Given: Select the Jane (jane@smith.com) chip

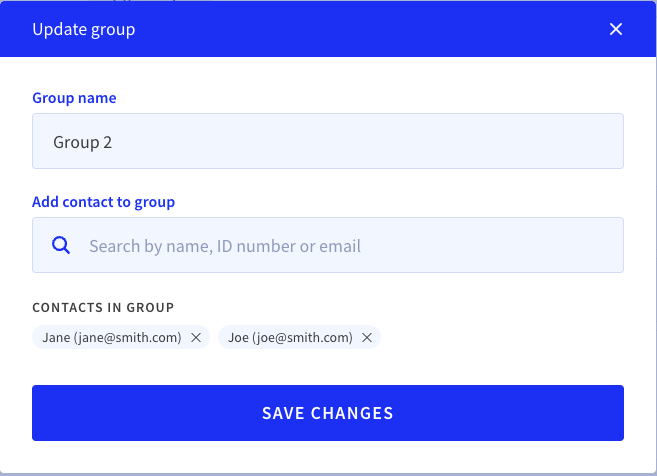Looking at the screenshot, I should pos(121,337).
